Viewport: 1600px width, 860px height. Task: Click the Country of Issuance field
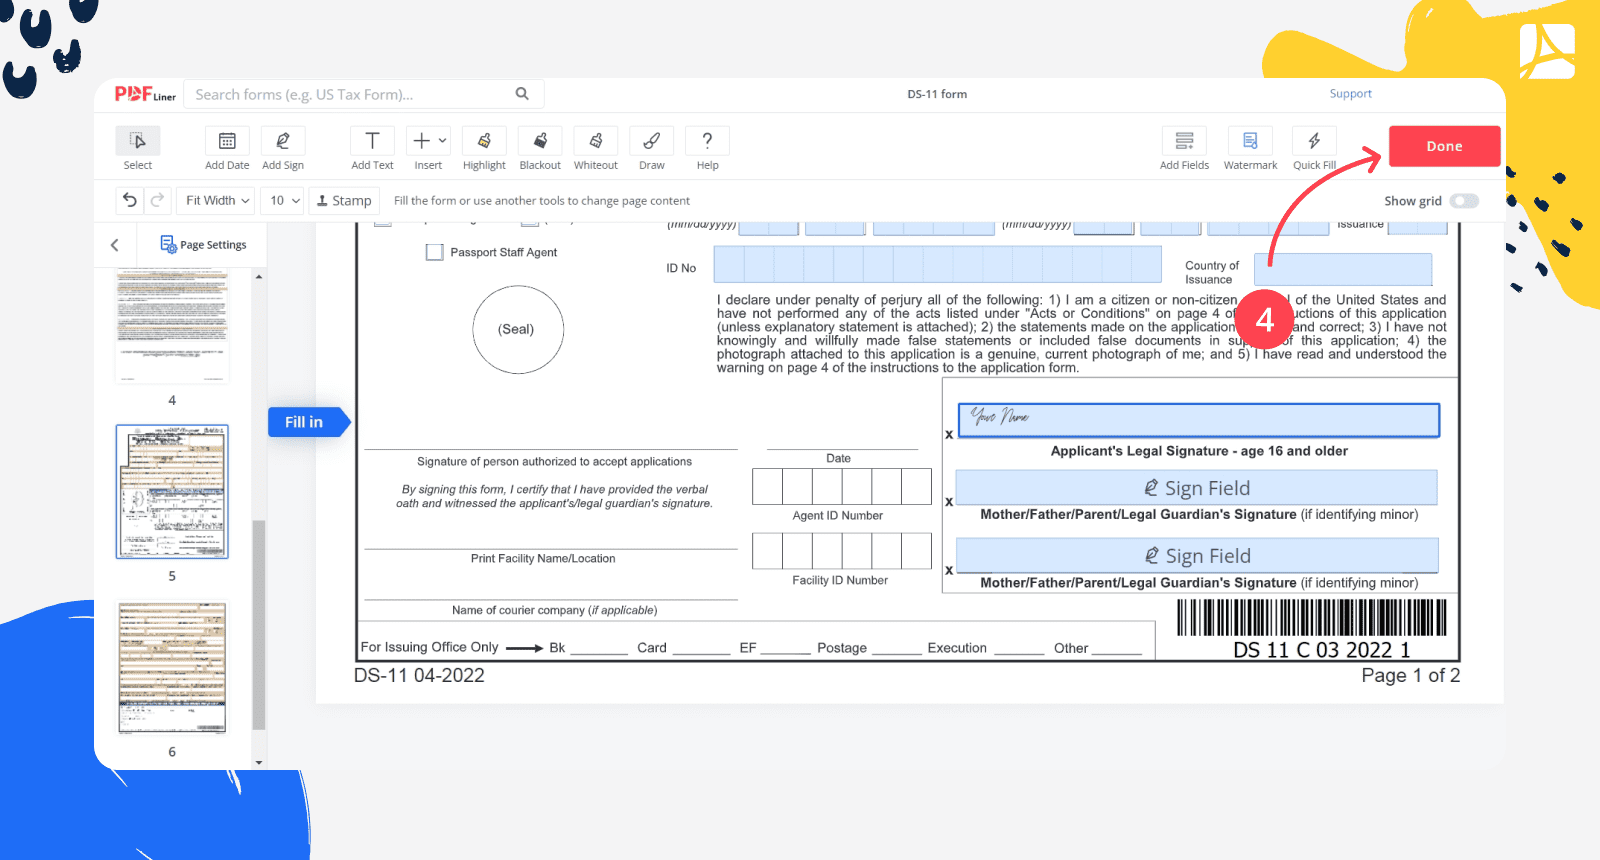1343,270
